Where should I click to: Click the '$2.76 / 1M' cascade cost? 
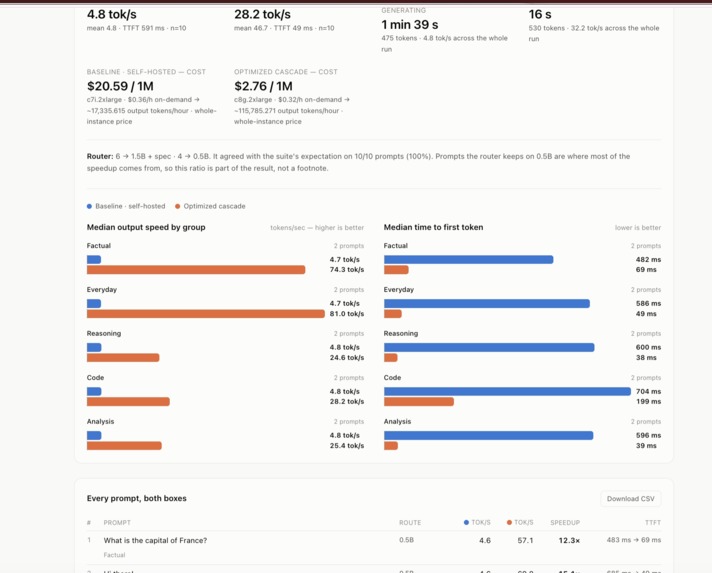pyautogui.click(x=263, y=86)
